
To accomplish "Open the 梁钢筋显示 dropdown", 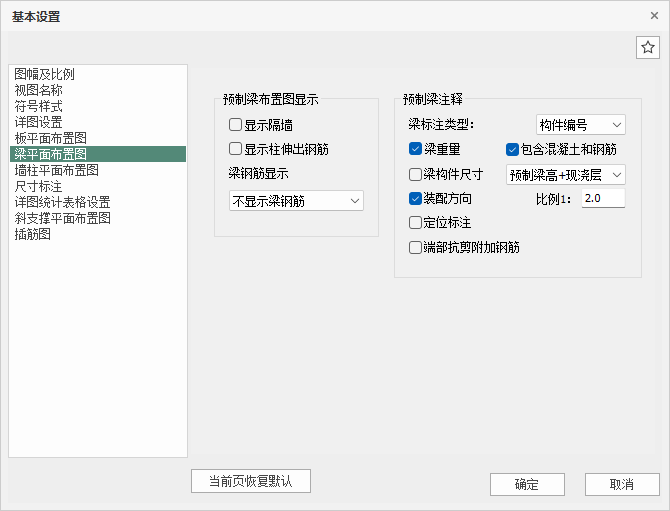I will tap(296, 201).
